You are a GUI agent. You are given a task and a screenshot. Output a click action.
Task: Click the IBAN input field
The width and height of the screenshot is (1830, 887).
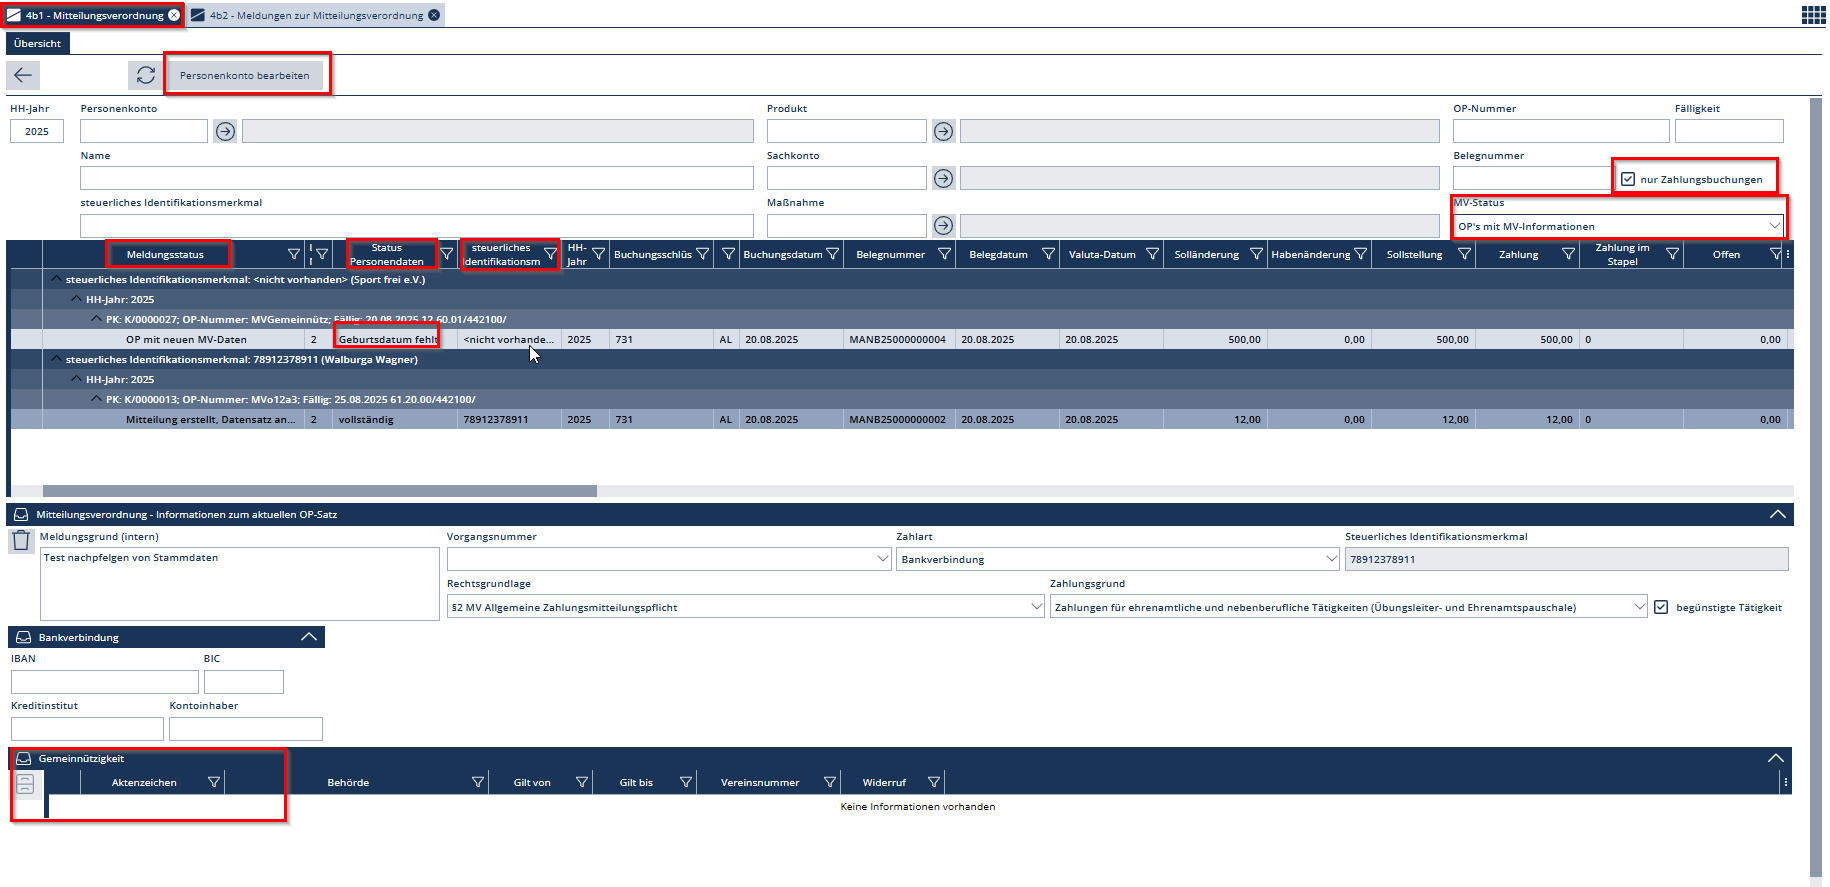pos(104,682)
